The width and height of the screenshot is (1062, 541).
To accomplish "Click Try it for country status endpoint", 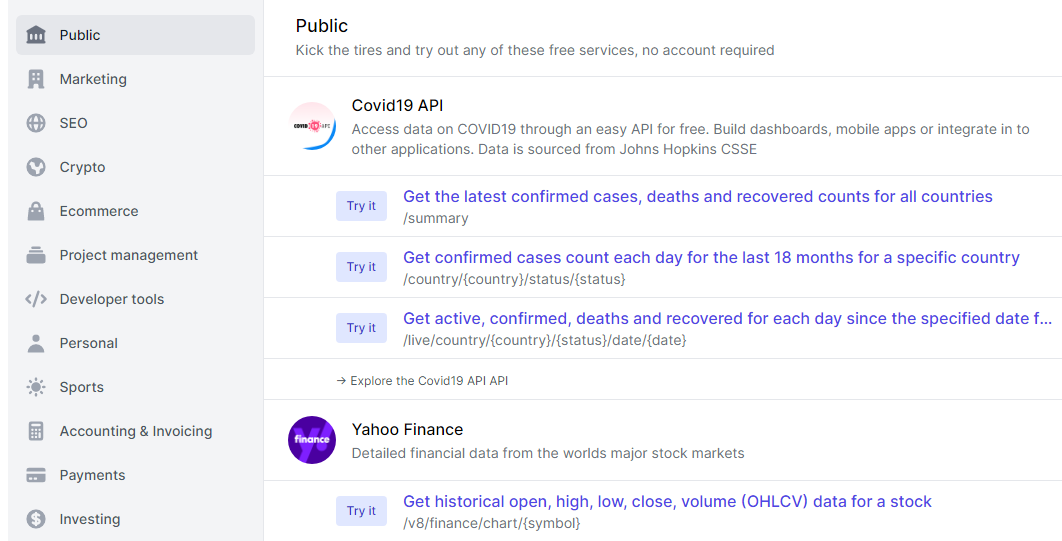I will coord(361,267).
